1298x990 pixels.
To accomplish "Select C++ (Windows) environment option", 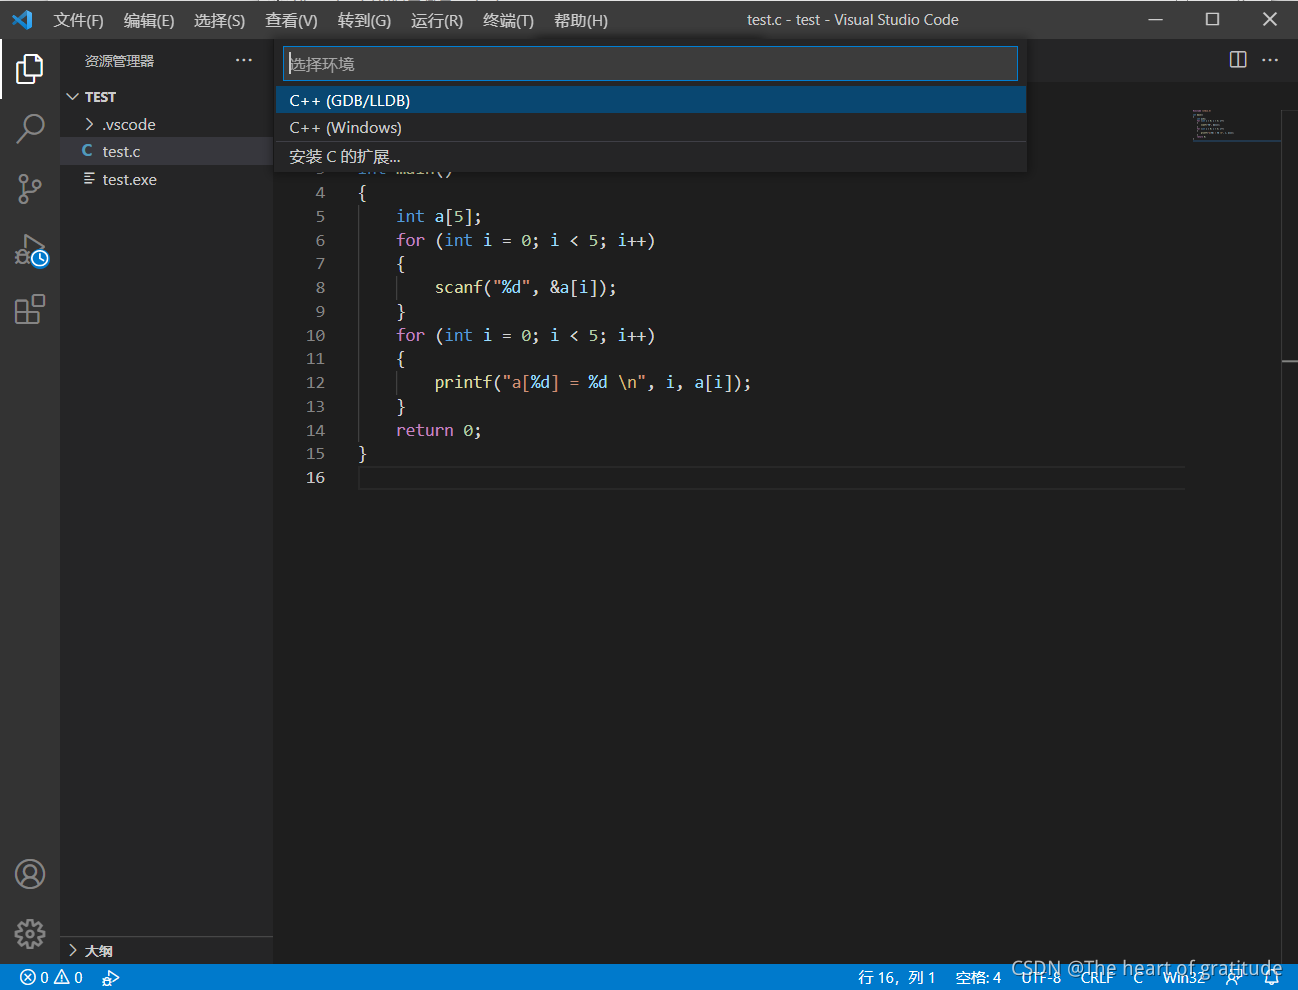I will [x=651, y=128].
